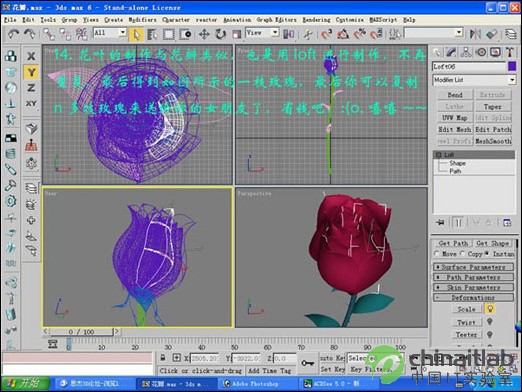Open the Modify panel tab icon
This screenshot has height=392, width=522.
(451, 52)
